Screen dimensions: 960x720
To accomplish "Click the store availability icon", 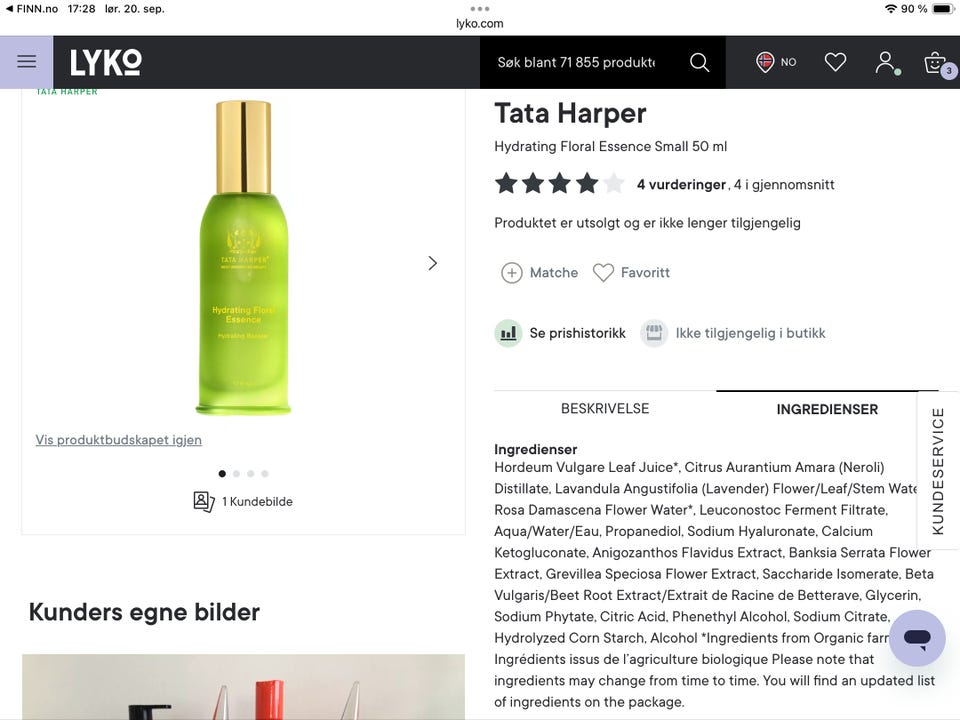I will pos(654,333).
